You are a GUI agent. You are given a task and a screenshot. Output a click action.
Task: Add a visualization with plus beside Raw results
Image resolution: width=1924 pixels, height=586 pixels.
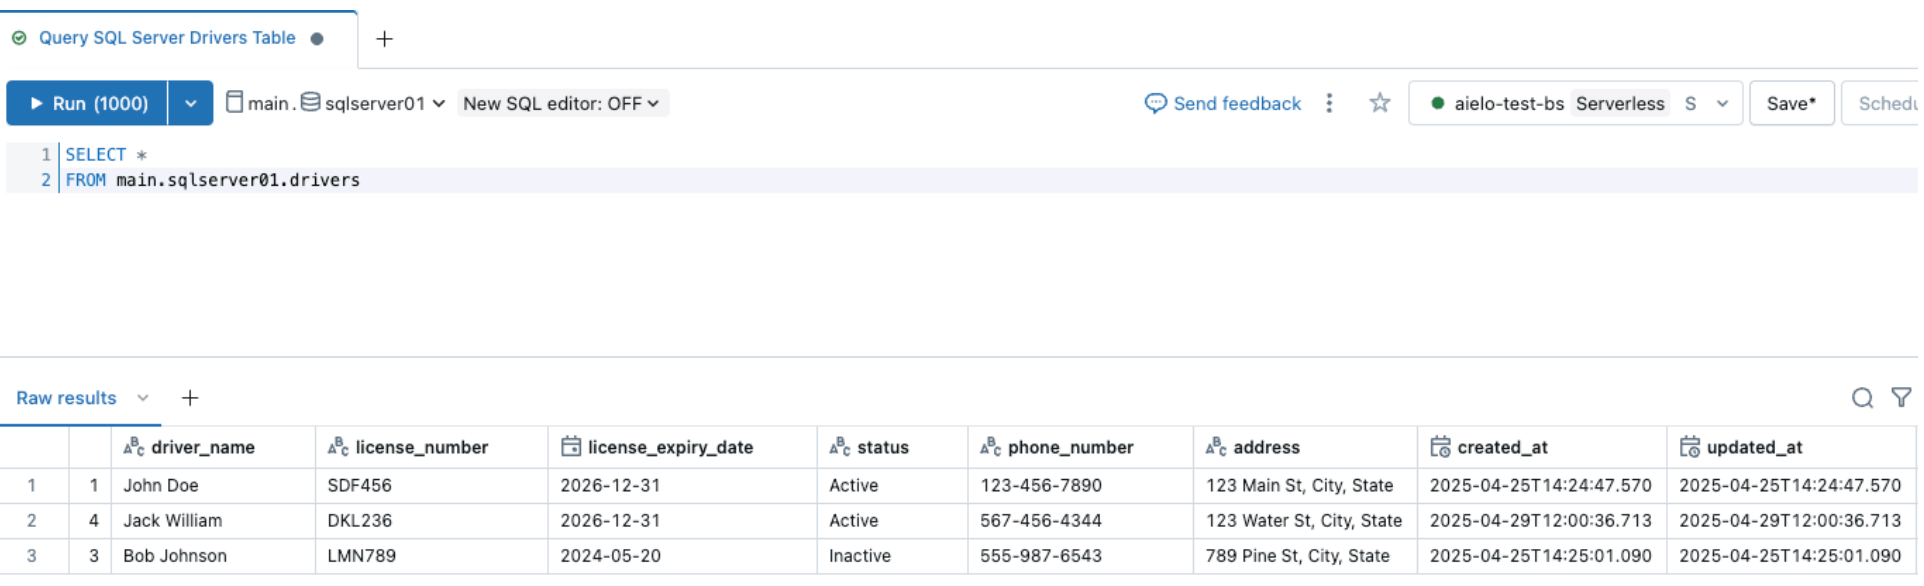(190, 398)
